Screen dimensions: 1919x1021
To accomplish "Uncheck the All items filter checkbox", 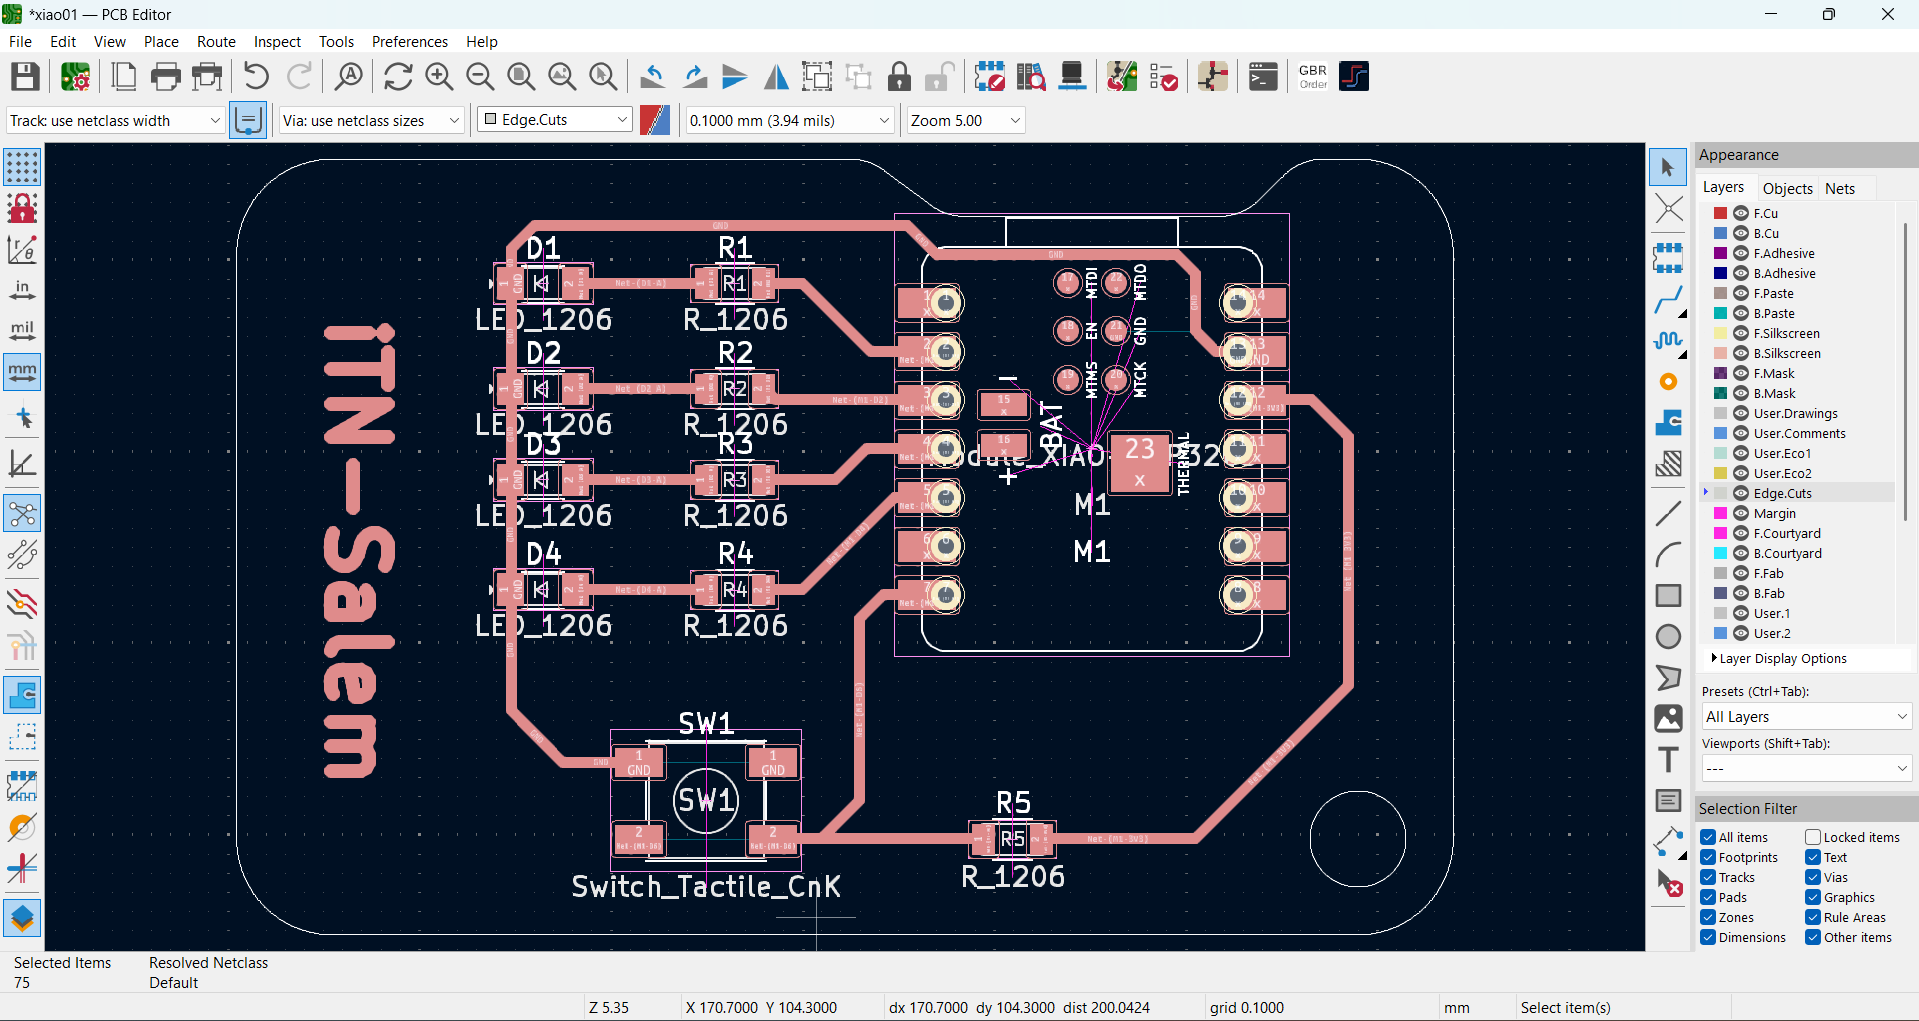I will [x=1708, y=837].
